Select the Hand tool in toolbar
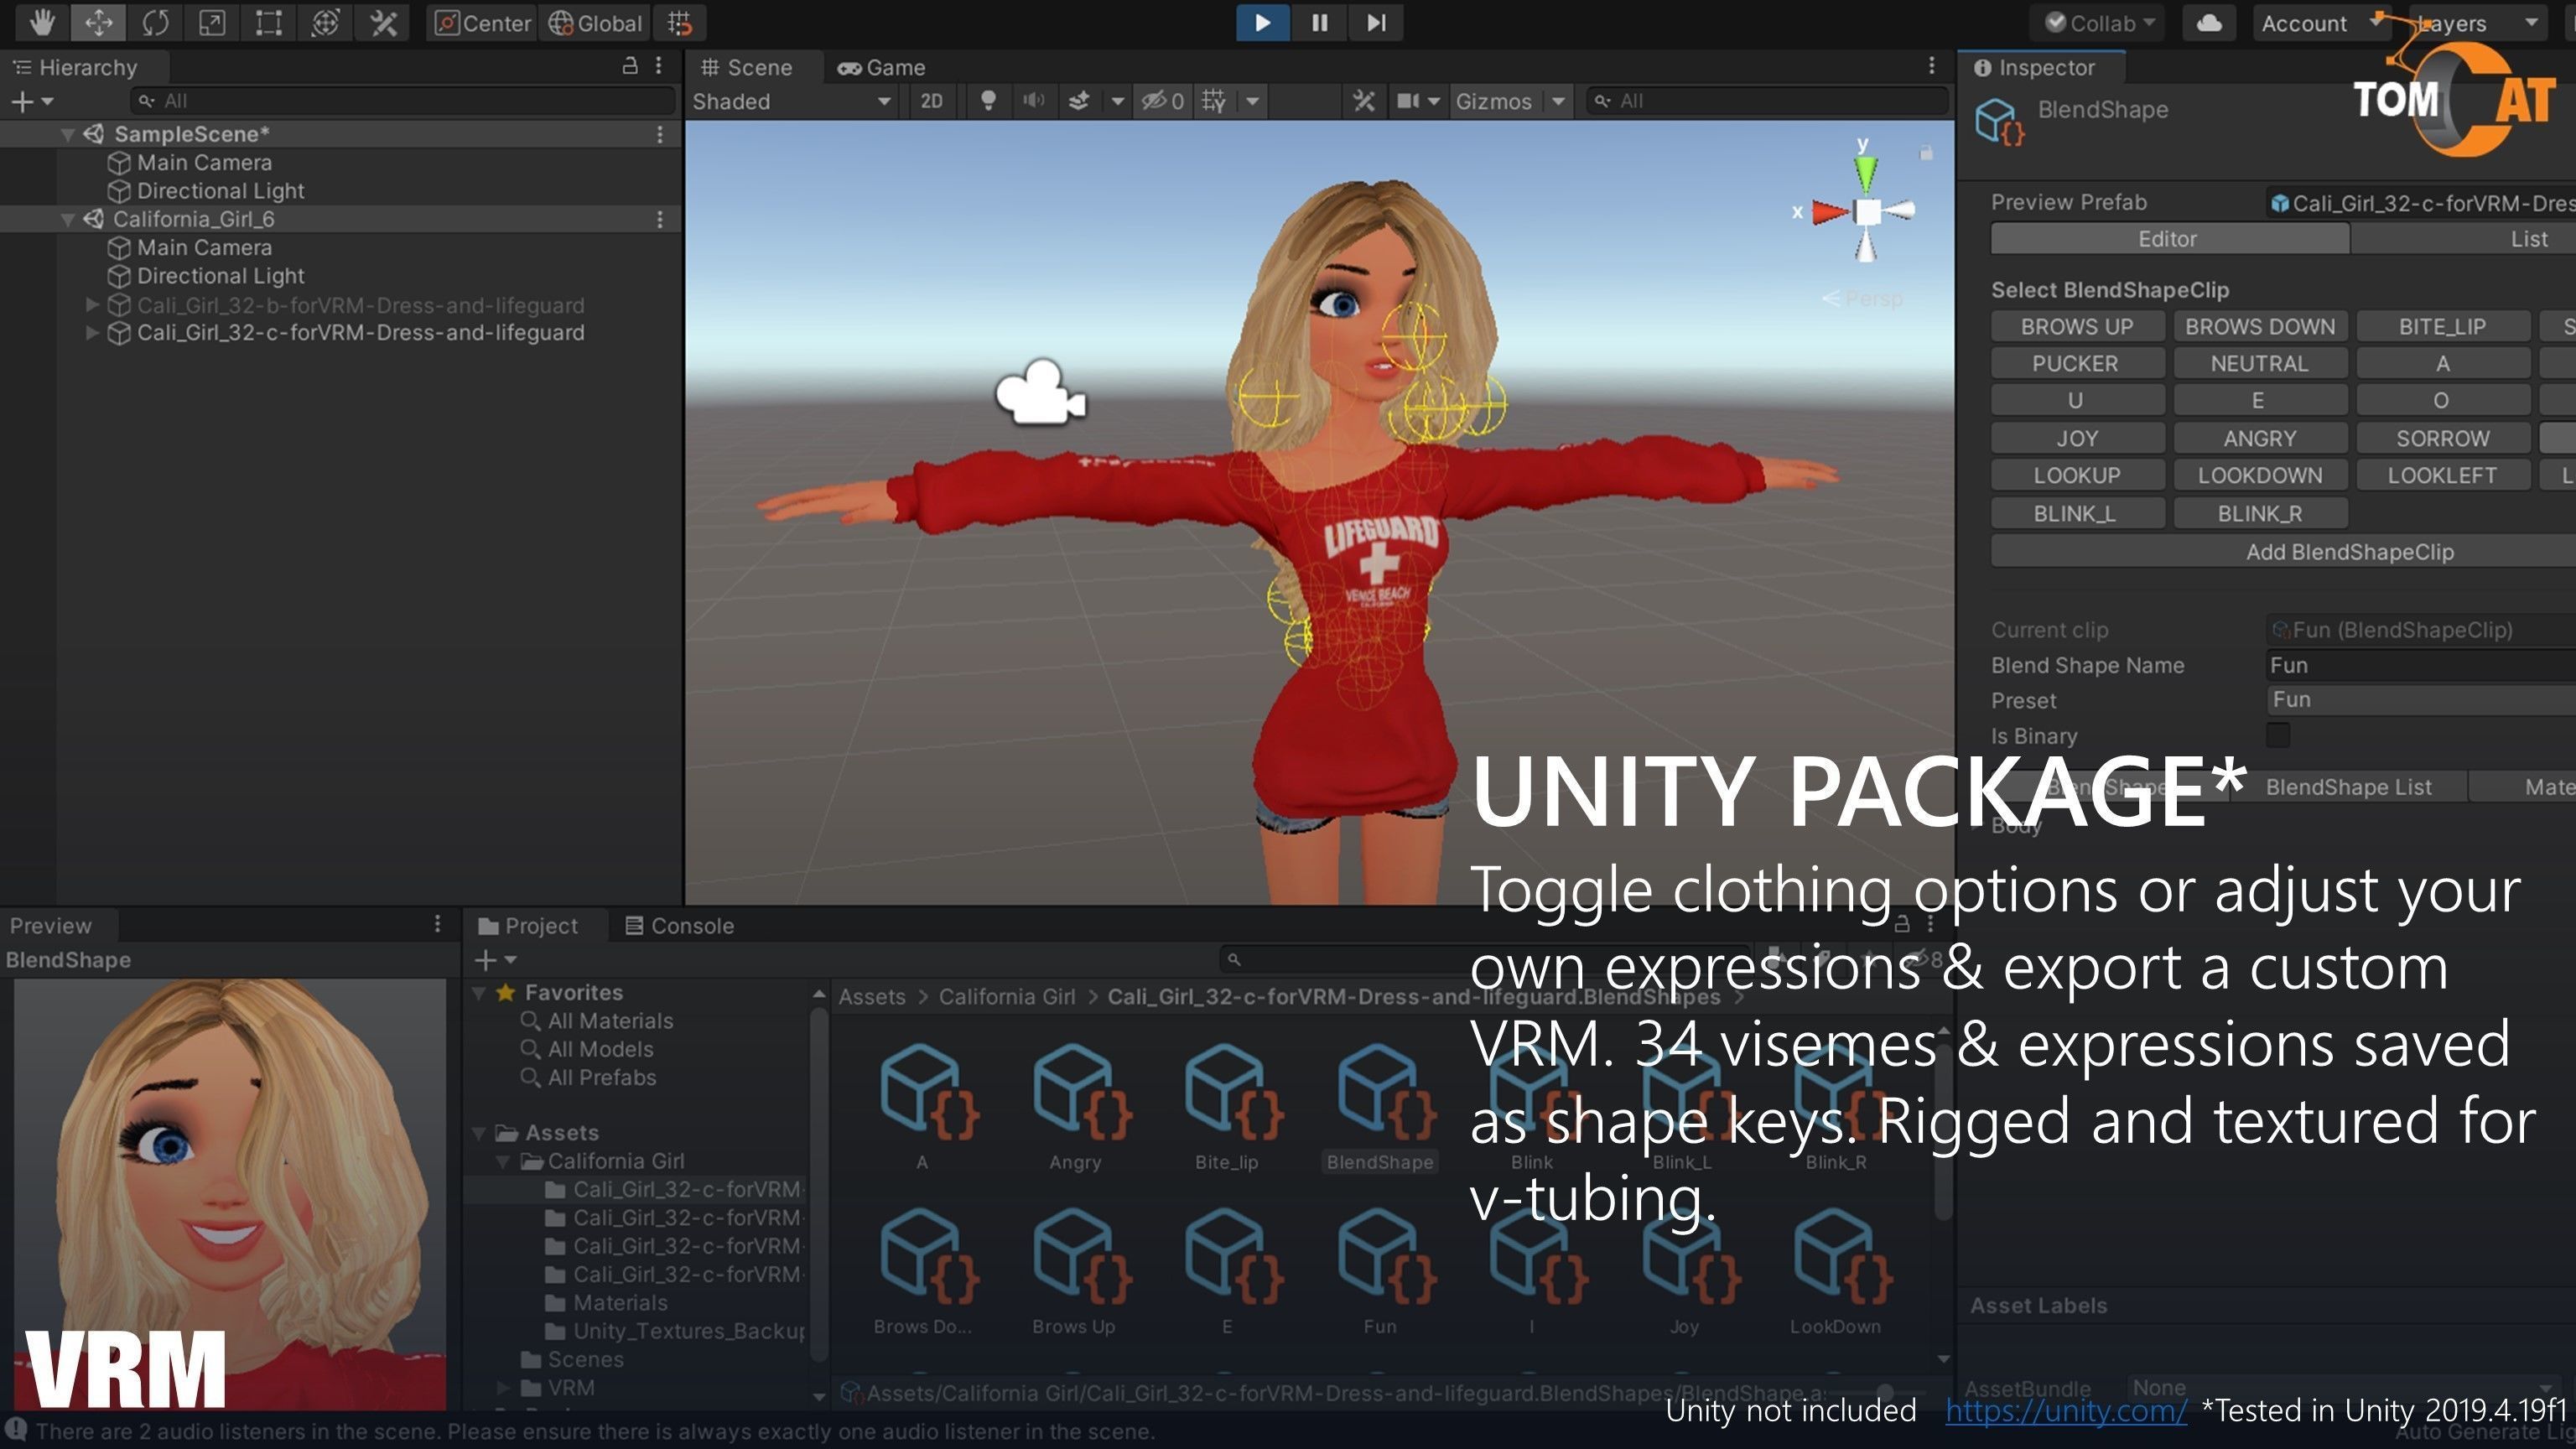The image size is (2576, 1449). tap(41, 22)
